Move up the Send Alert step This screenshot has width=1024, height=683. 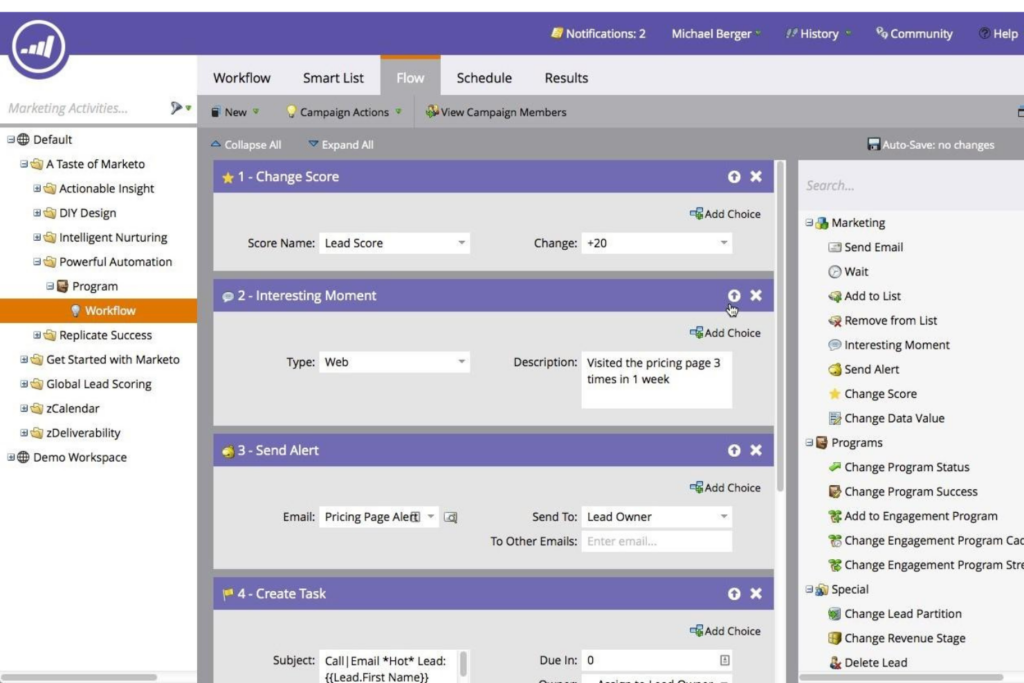click(734, 451)
